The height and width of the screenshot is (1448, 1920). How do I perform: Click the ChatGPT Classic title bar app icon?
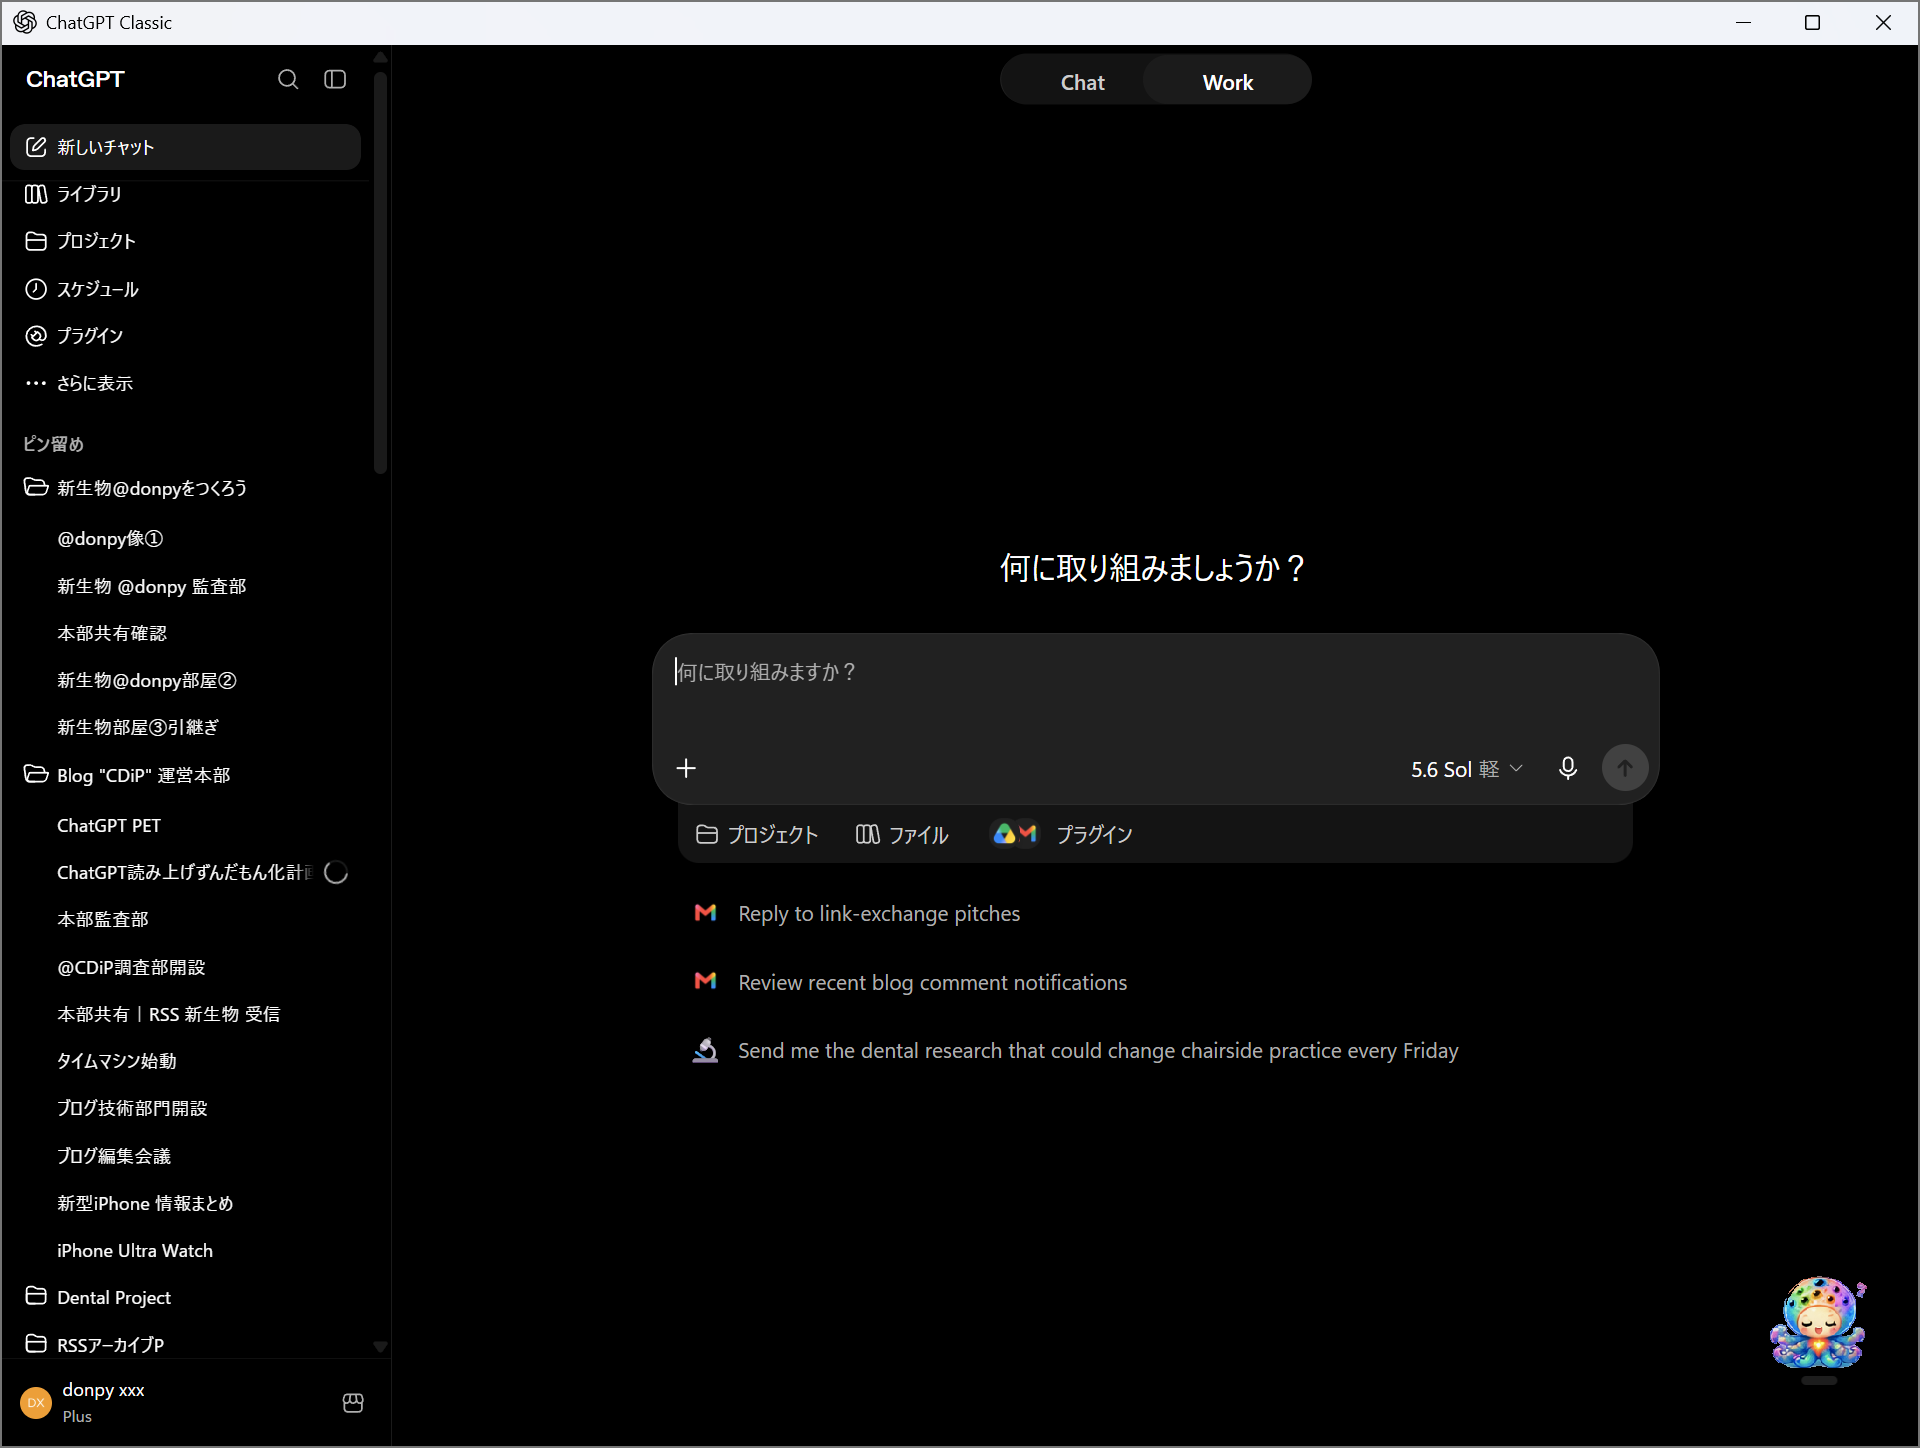(x=25, y=22)
